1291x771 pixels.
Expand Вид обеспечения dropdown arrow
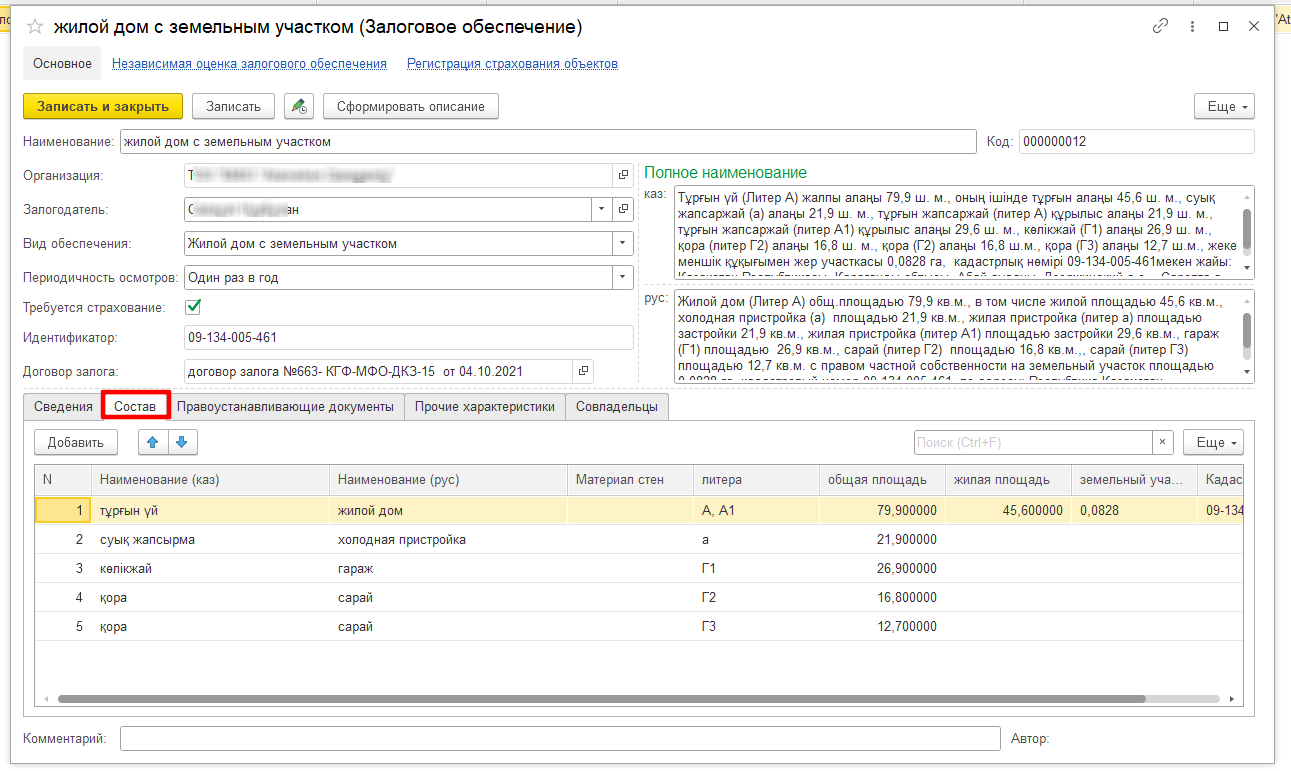623,243
